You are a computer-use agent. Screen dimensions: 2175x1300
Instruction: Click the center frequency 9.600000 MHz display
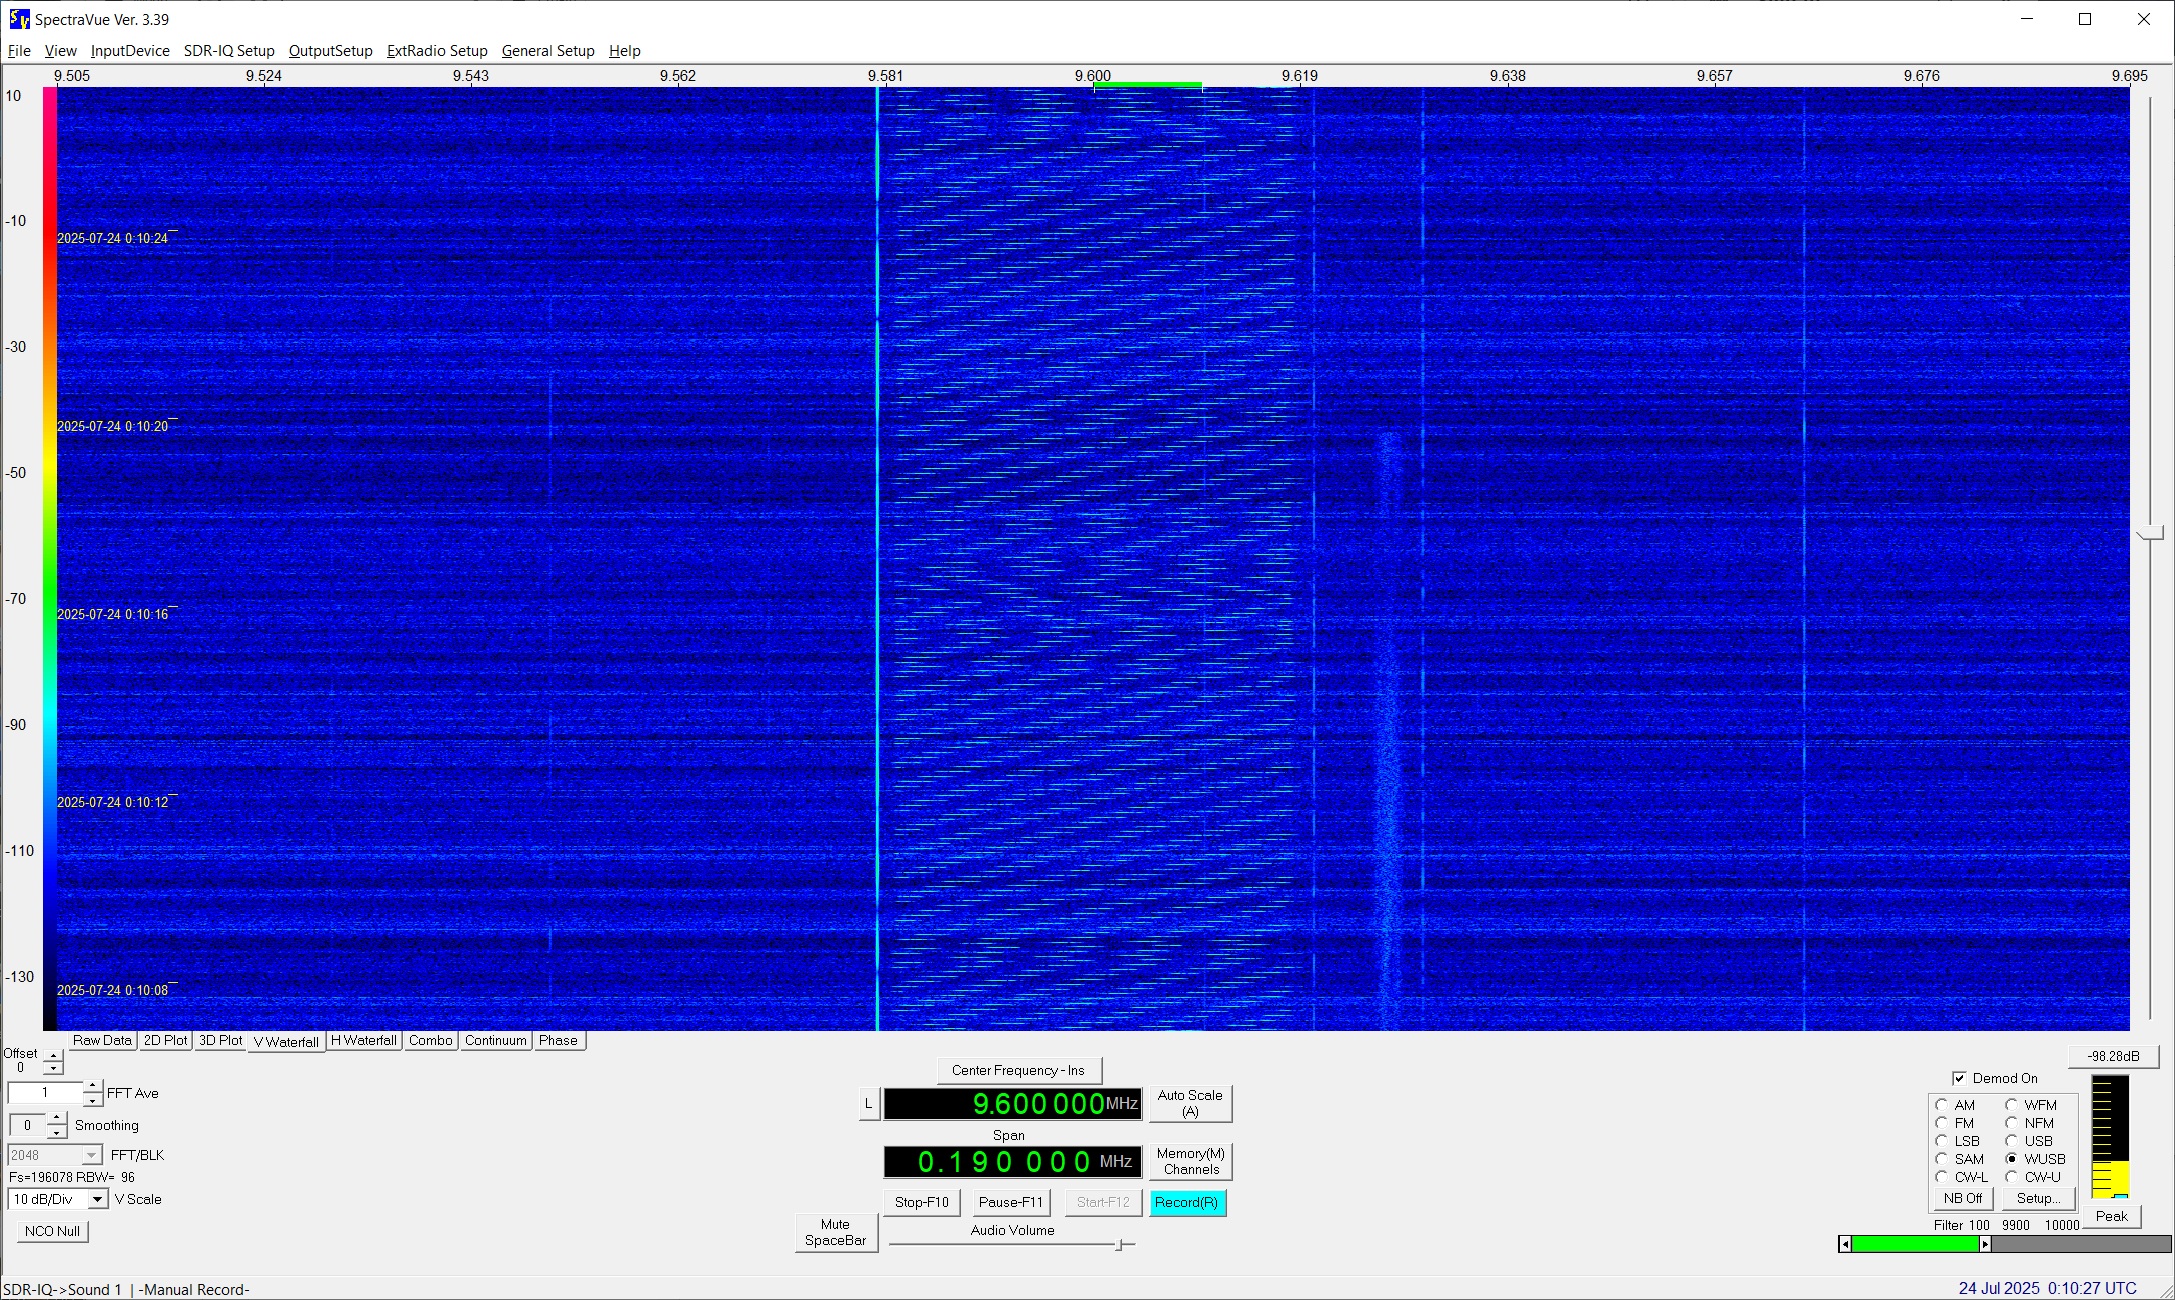click(1012, 1104)
